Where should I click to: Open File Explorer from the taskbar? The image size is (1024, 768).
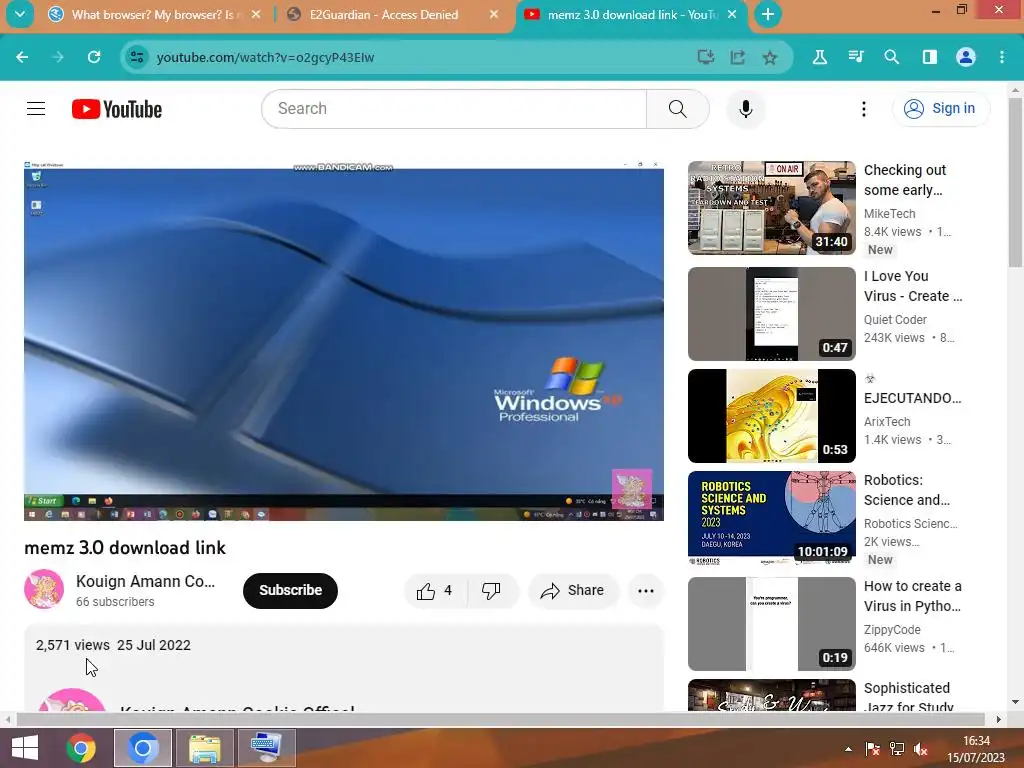205,748
